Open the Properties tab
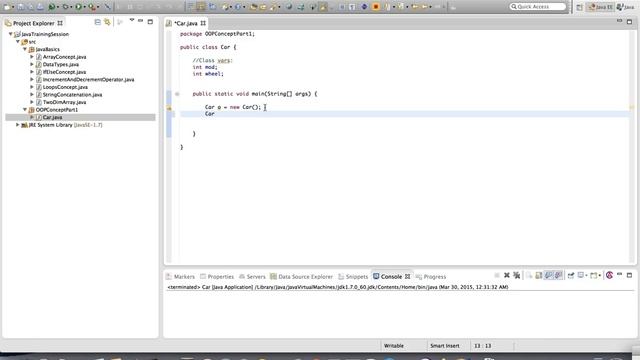 coord(217,276)
